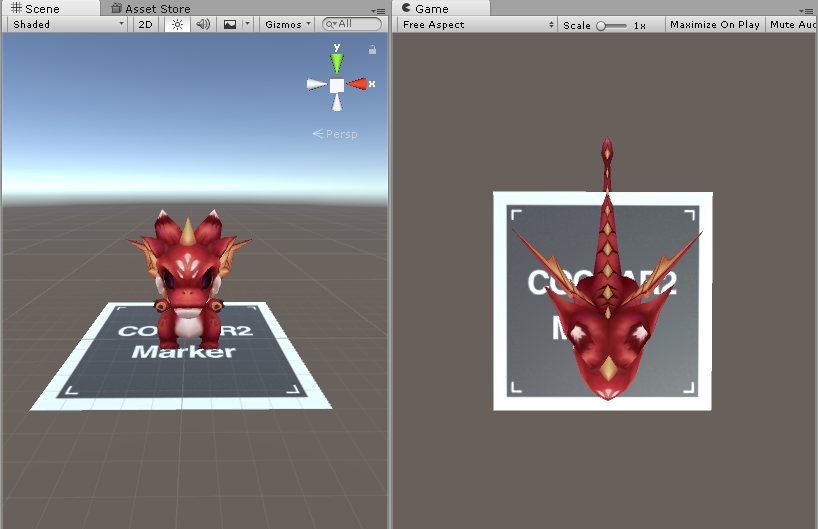Toggle the scene gizmo lock icon
Screen dimensions: 818x529
372,50
